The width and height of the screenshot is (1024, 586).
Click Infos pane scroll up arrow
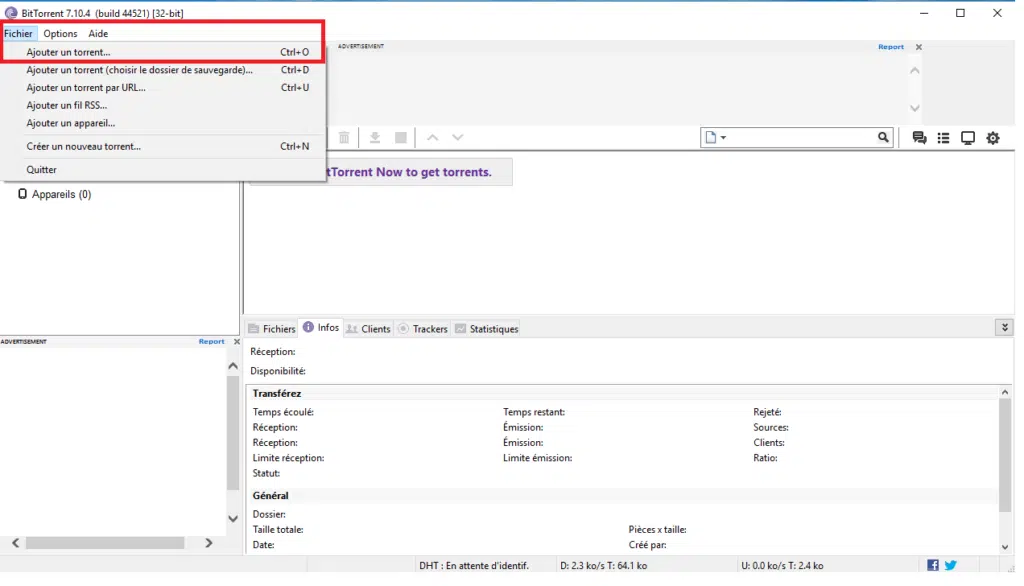[1005, 393]
